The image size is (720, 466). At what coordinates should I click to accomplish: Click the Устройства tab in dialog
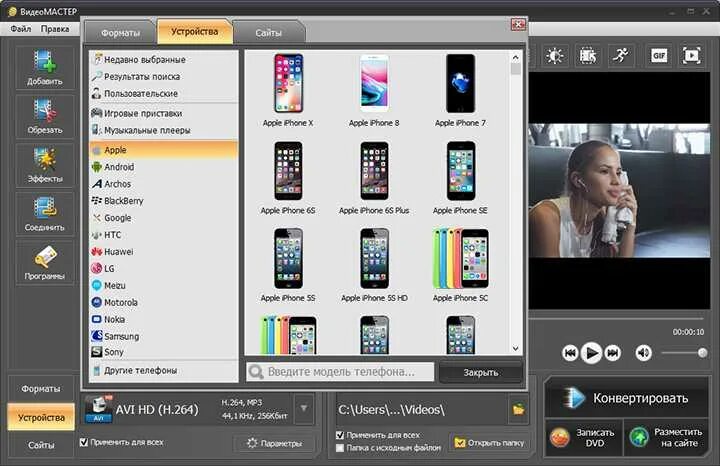coord(195,32)
